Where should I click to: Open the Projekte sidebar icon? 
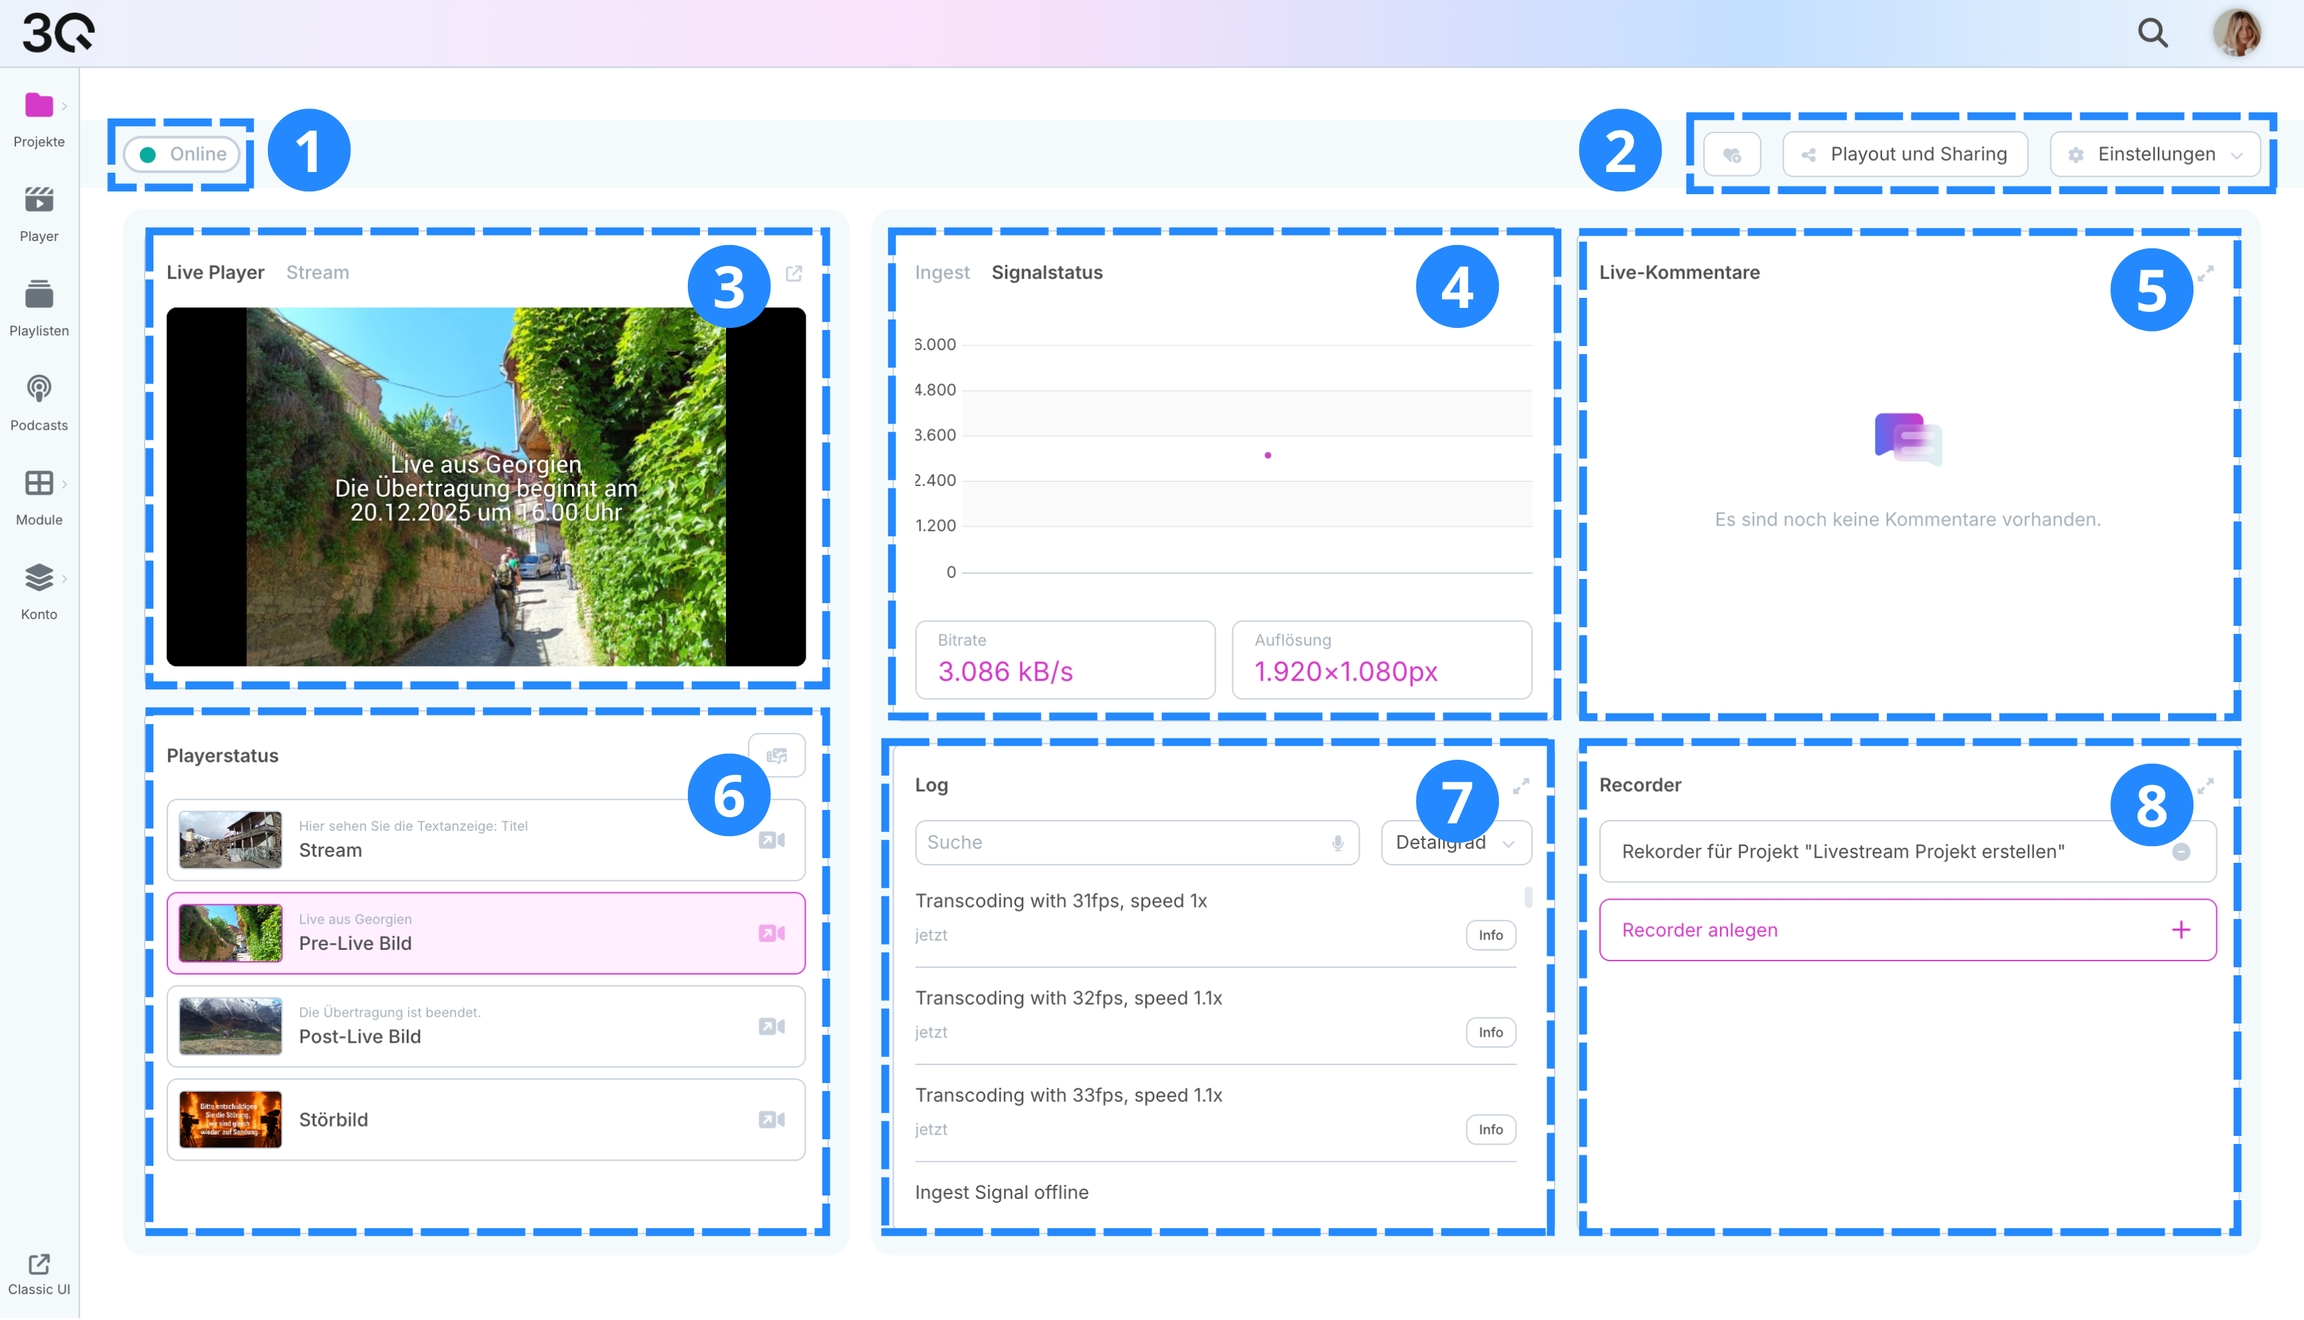coord(39,106)
